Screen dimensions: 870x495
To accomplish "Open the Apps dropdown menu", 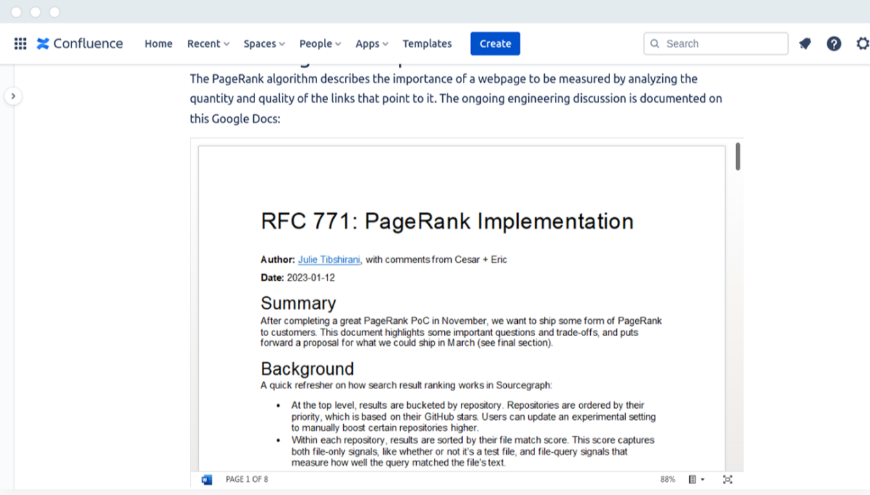I will [x=372, y=44].
